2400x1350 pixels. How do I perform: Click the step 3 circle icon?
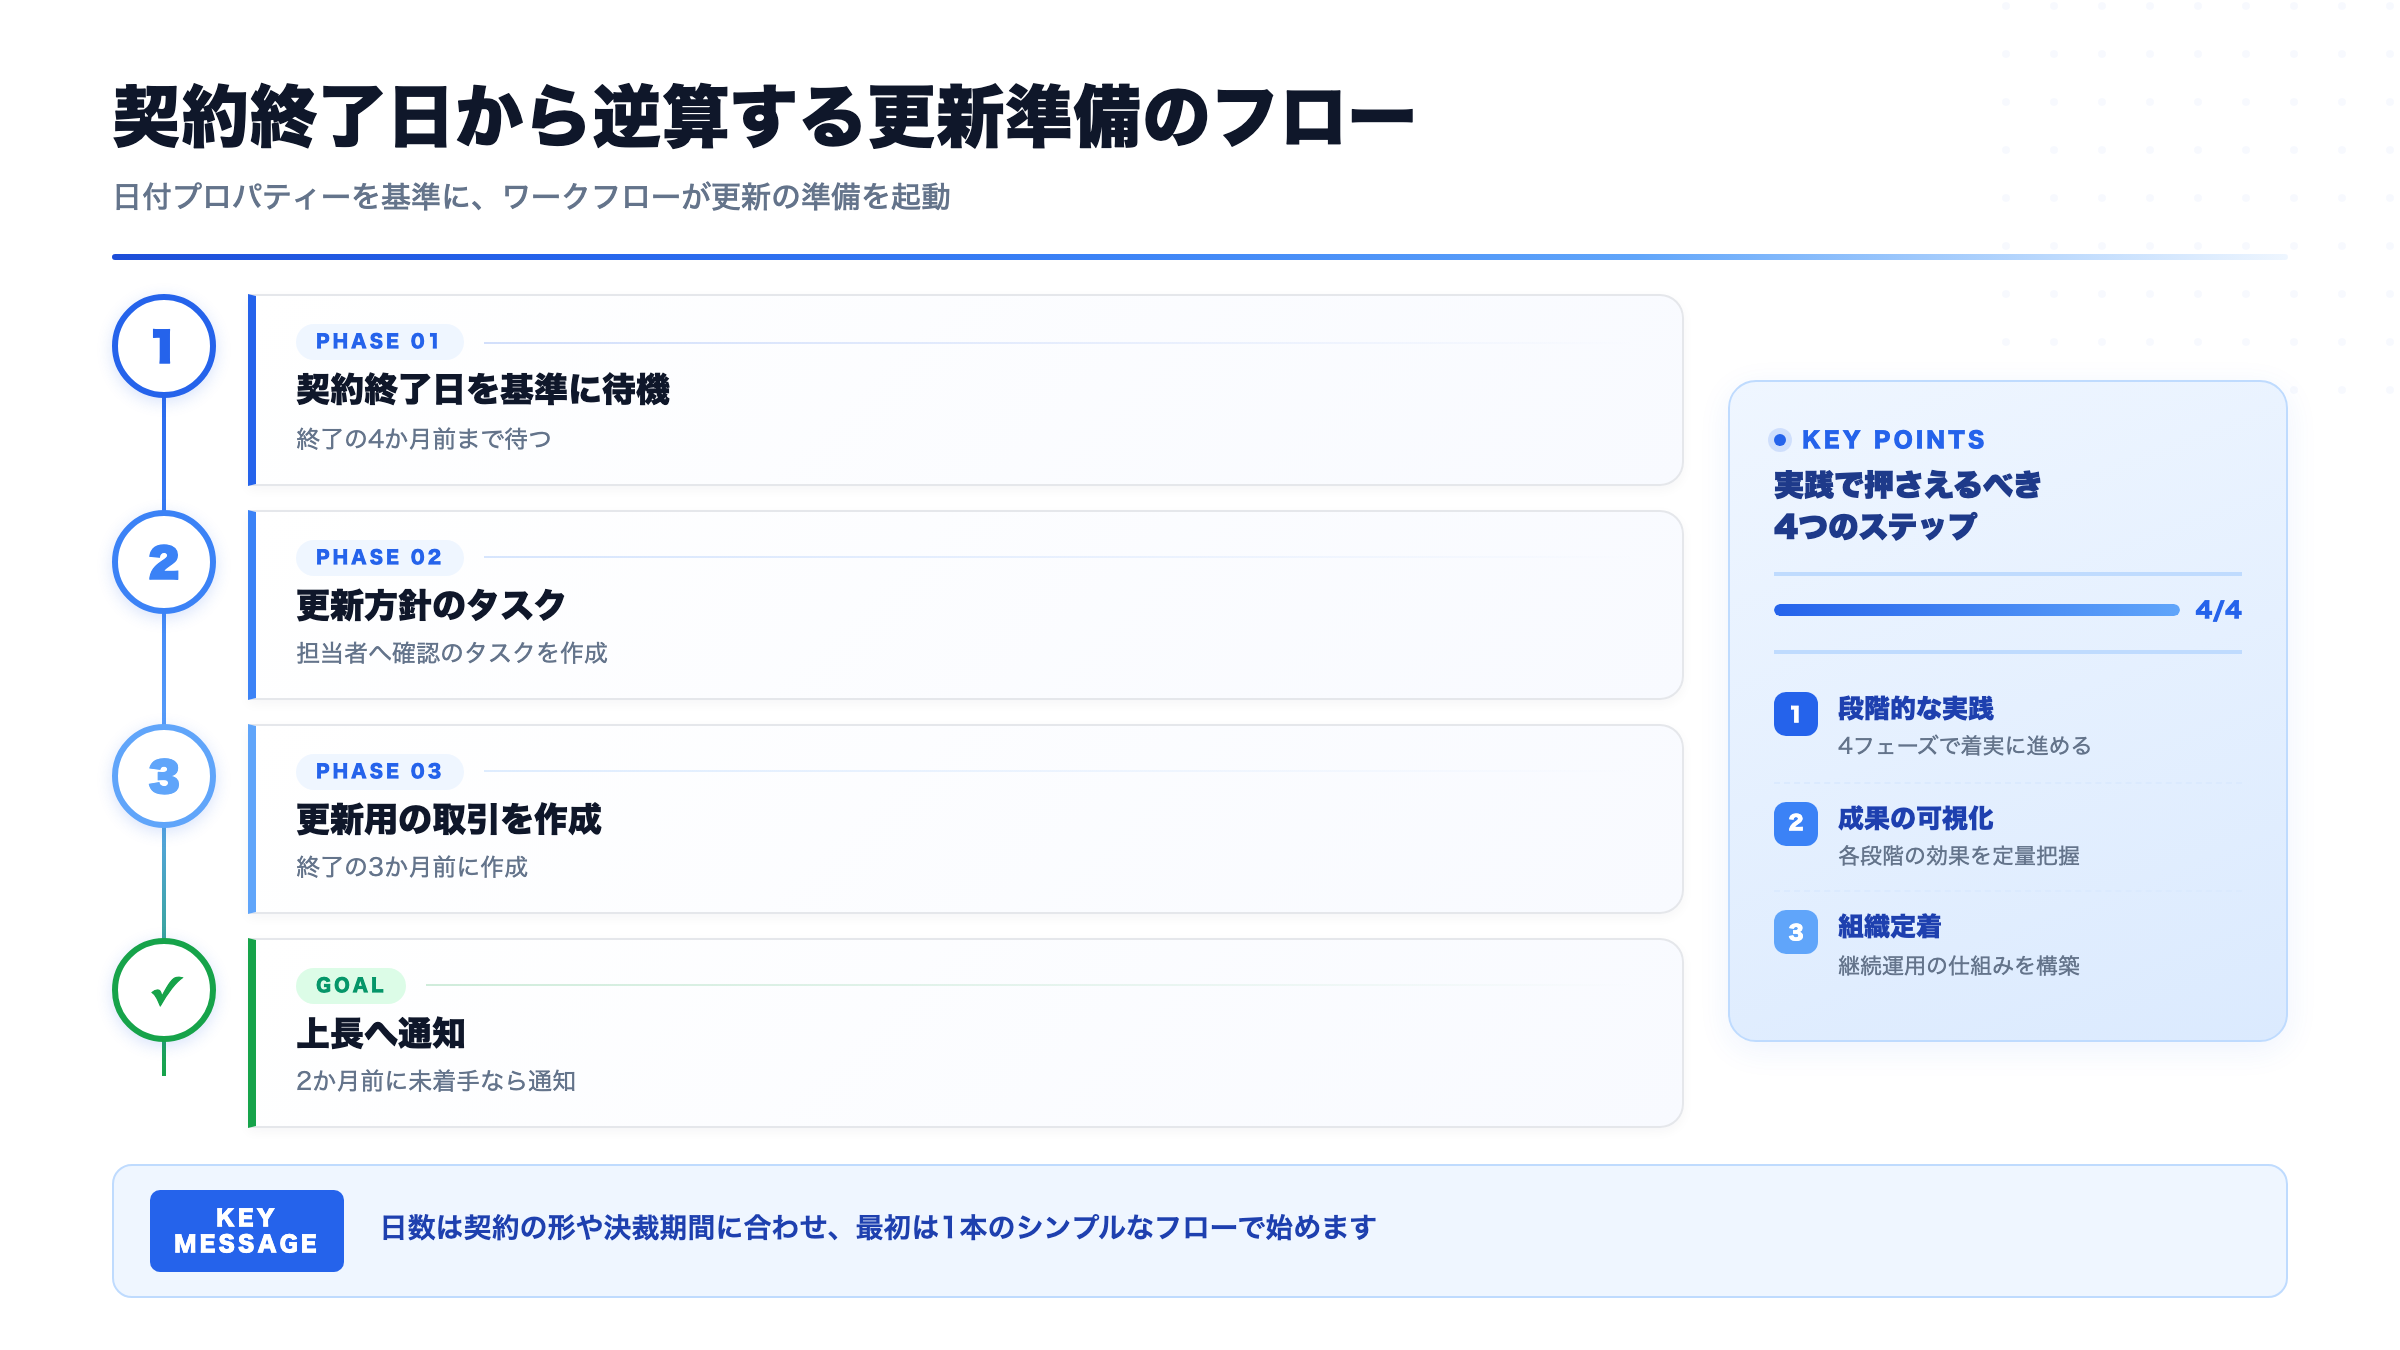click(164, 776)
